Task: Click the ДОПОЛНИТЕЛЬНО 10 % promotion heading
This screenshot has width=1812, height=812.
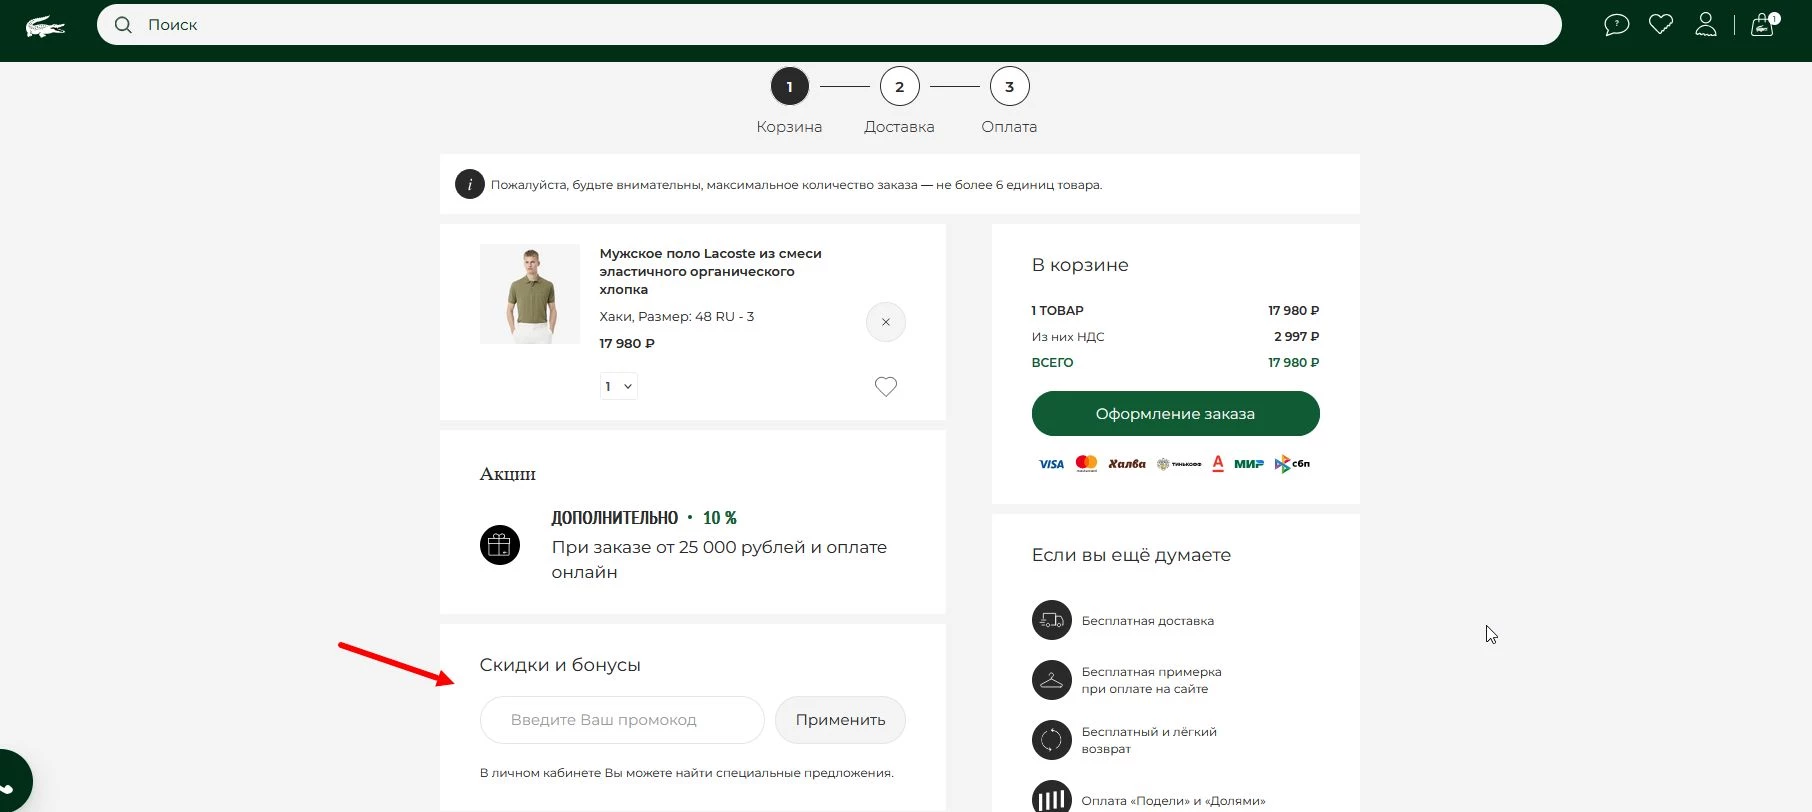Action: pos(644,518)
